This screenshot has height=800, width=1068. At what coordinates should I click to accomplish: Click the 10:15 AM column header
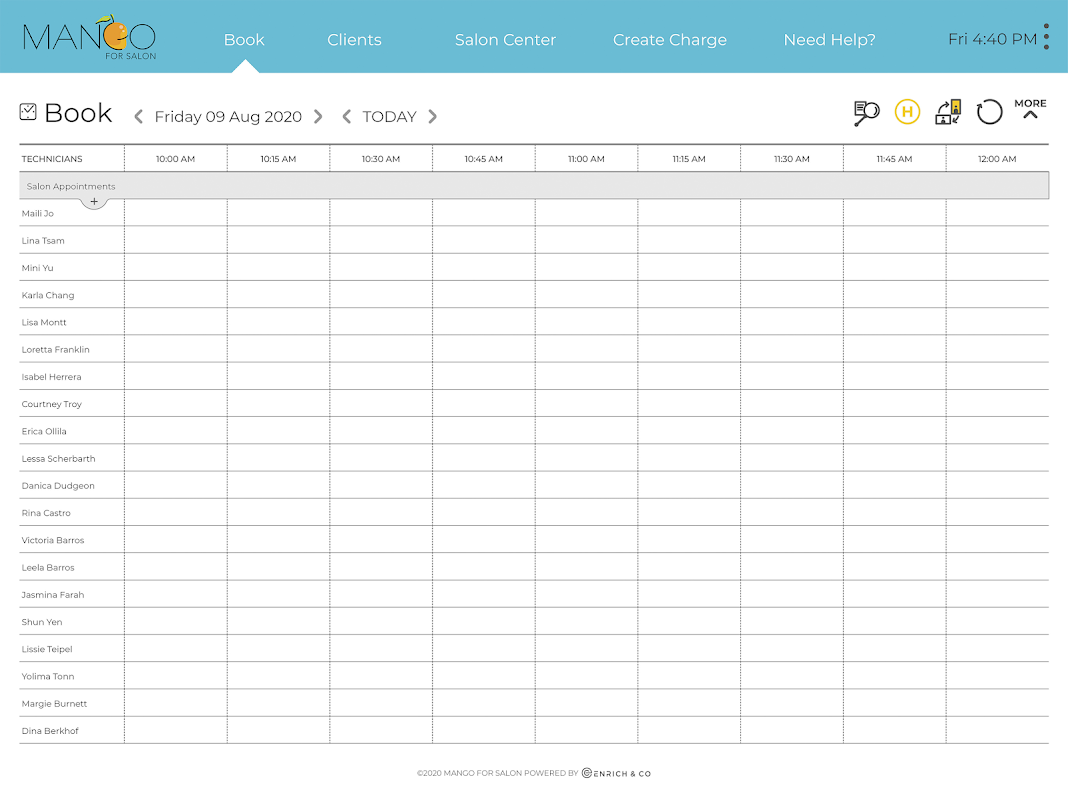click(279, 159)
